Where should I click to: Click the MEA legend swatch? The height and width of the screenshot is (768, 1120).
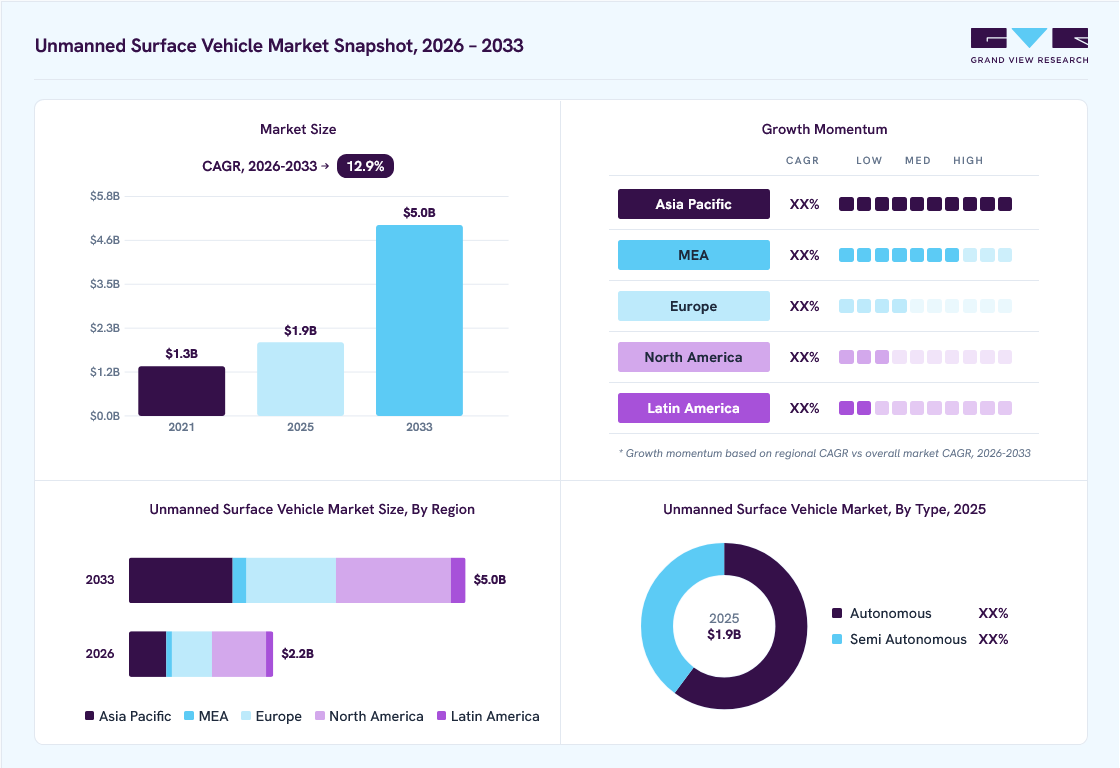pos(189,716)
